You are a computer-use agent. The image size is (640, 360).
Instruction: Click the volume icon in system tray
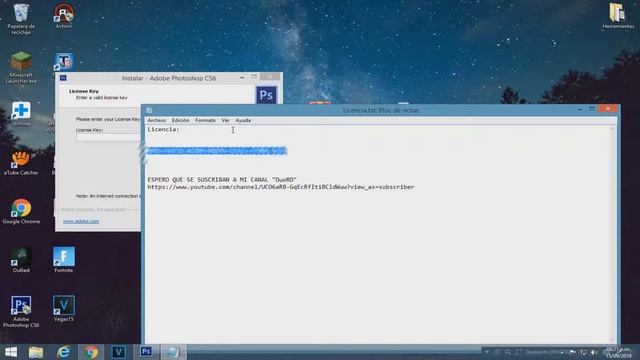pyautogui.click(x=594, y=352)
